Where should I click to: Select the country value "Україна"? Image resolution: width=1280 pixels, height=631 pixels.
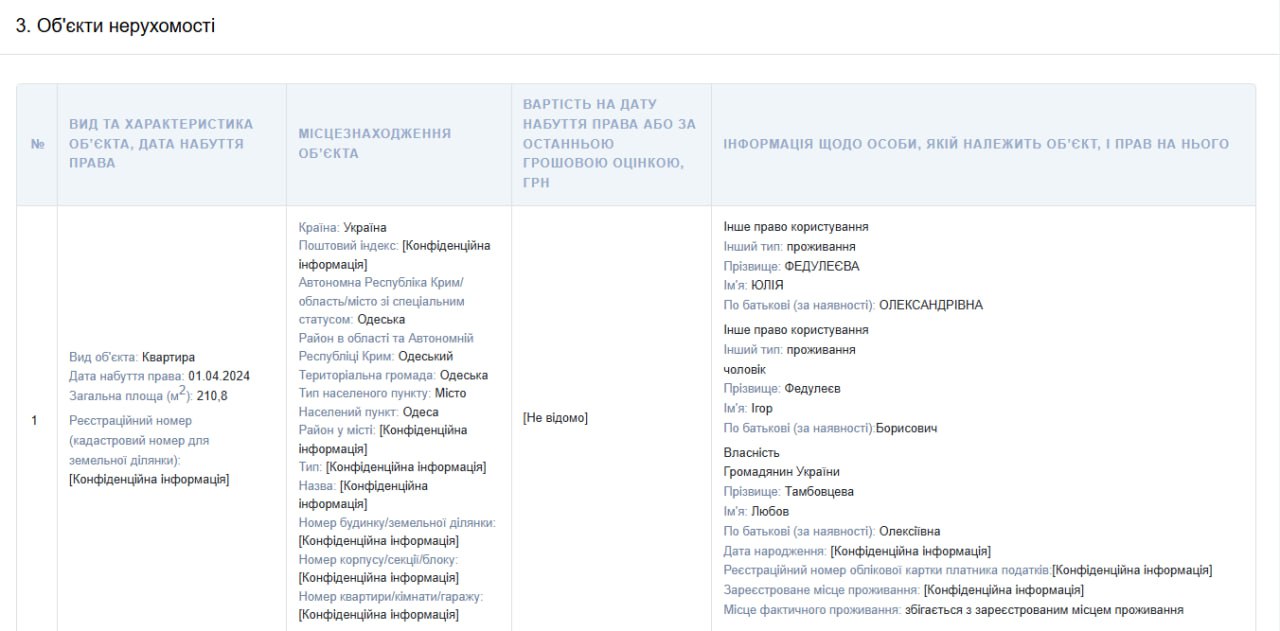364,228
